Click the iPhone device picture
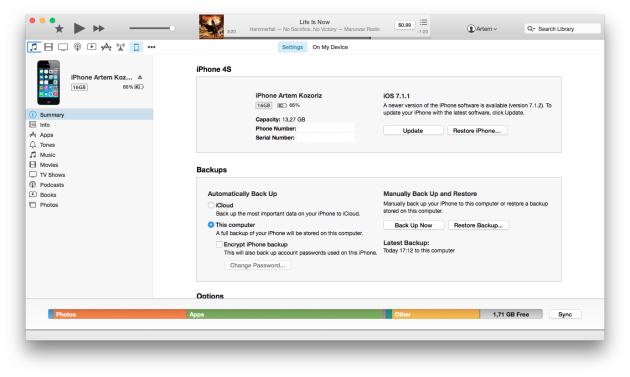This screenshot has height=377, width=630. click(x=49, y=82)
